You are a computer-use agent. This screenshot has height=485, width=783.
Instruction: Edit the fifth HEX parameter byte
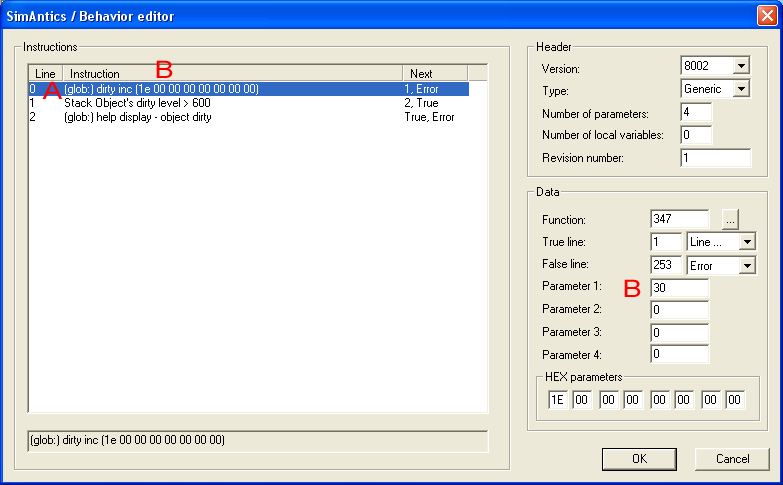660,400
